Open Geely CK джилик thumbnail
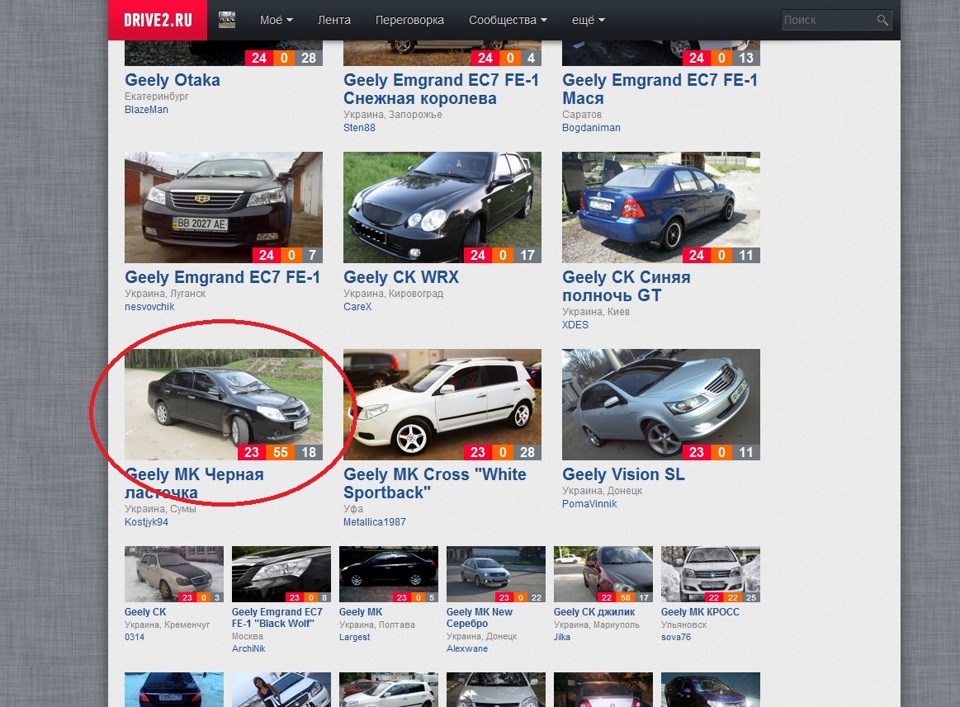 pos(603,574)
